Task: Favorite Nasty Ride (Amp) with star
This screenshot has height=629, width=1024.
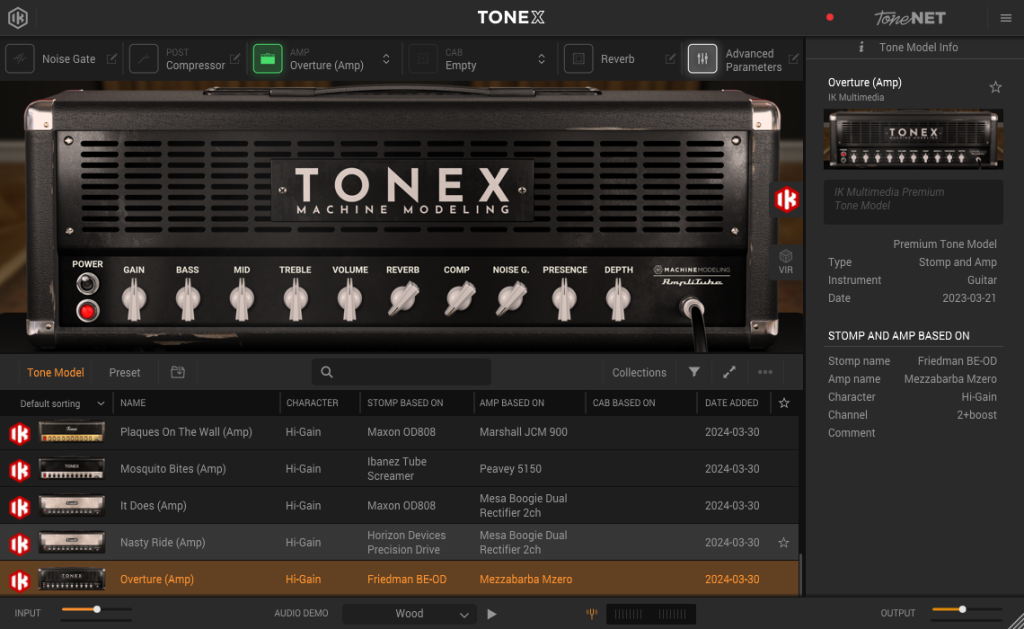Action: (x=784, y=542)
